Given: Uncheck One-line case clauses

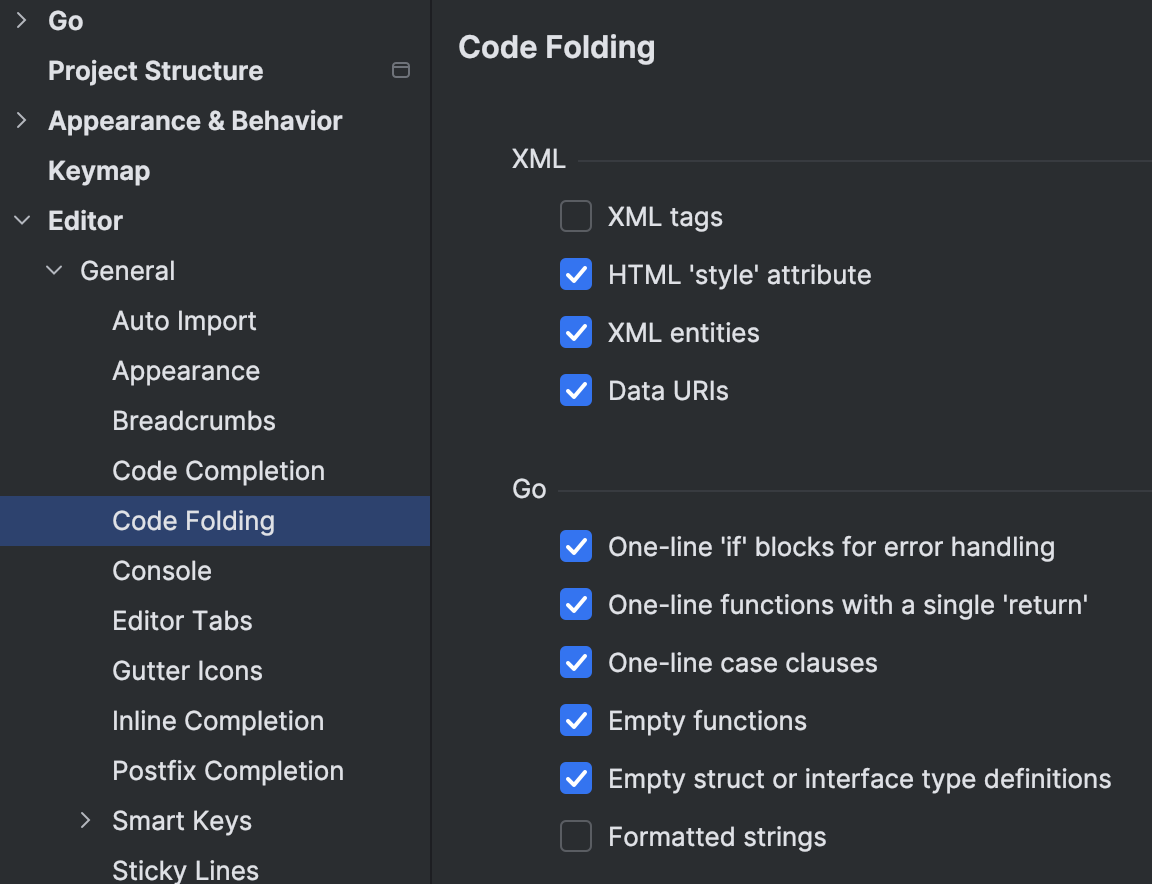Looking at the screenshot, I should point(576,663).
